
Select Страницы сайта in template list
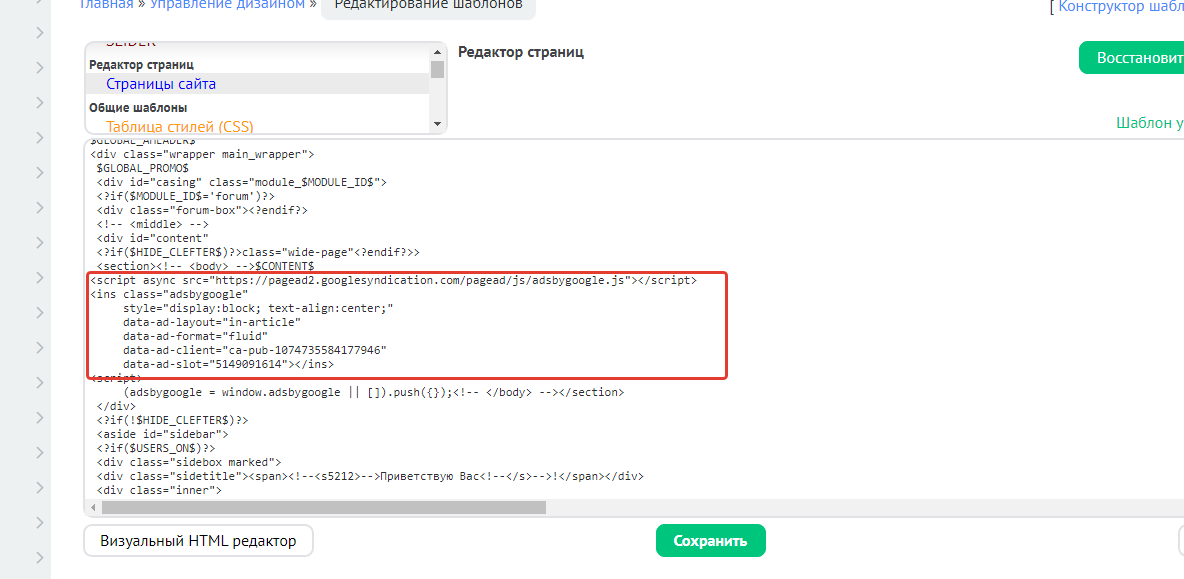(162, 84)
